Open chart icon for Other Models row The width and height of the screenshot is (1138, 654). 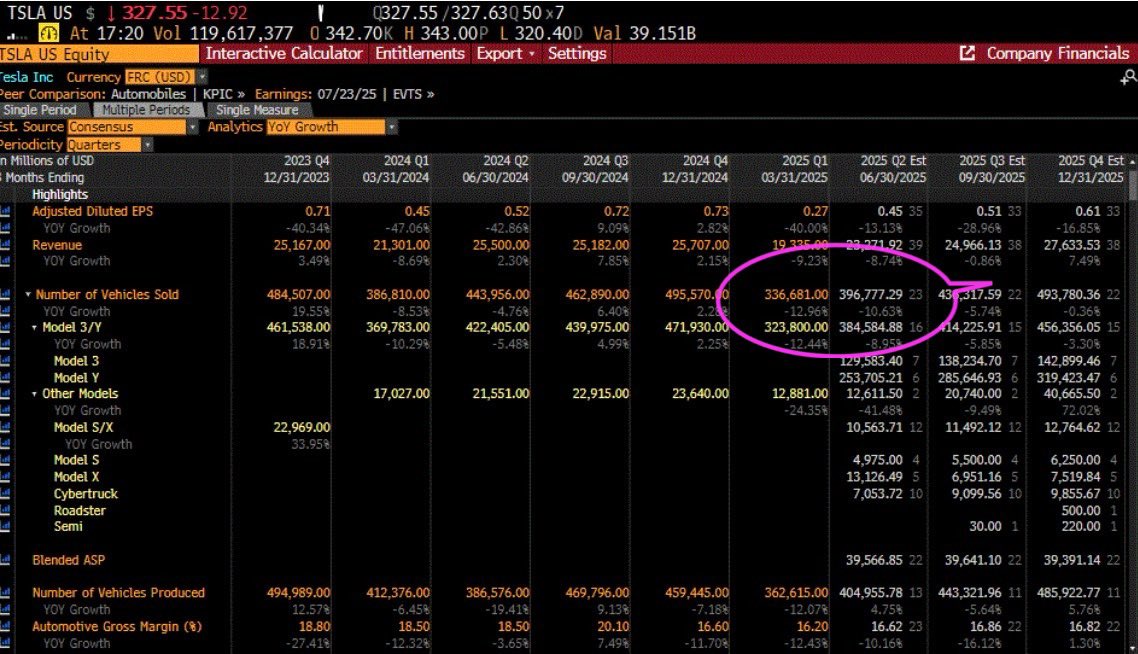(x=6, y=393)
